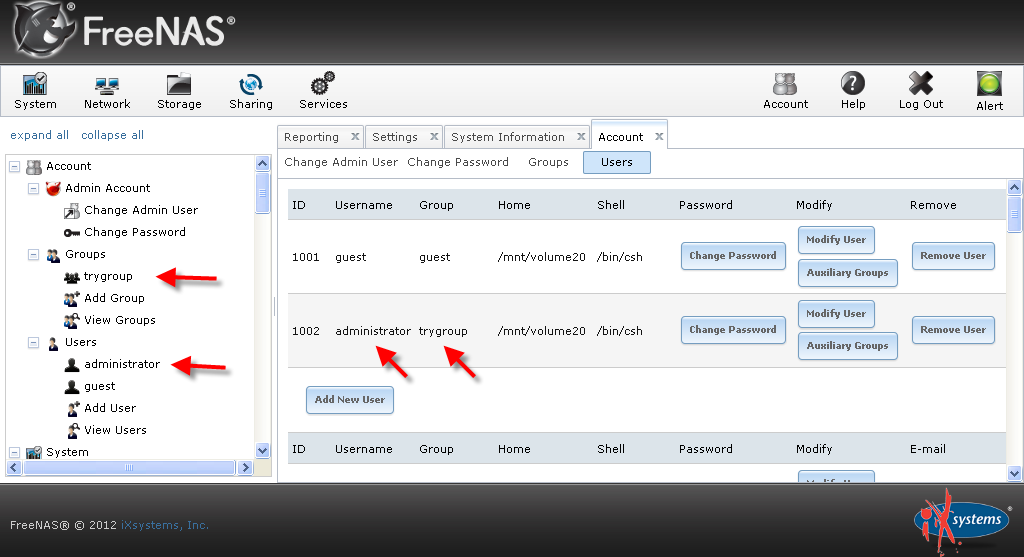
Task: Click the collapse all link
Action: pos(112,135)
